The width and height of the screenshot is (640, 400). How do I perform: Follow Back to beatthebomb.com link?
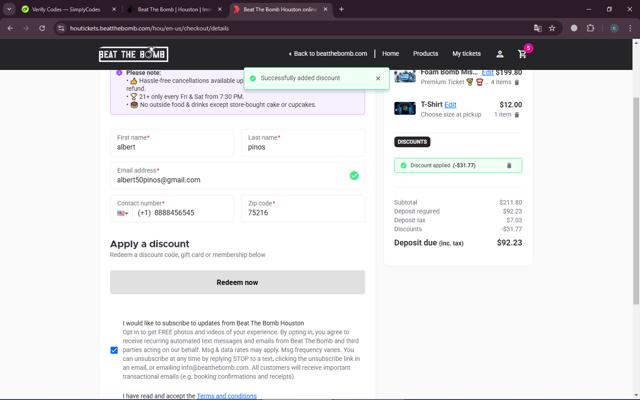[x=328, y=53]
